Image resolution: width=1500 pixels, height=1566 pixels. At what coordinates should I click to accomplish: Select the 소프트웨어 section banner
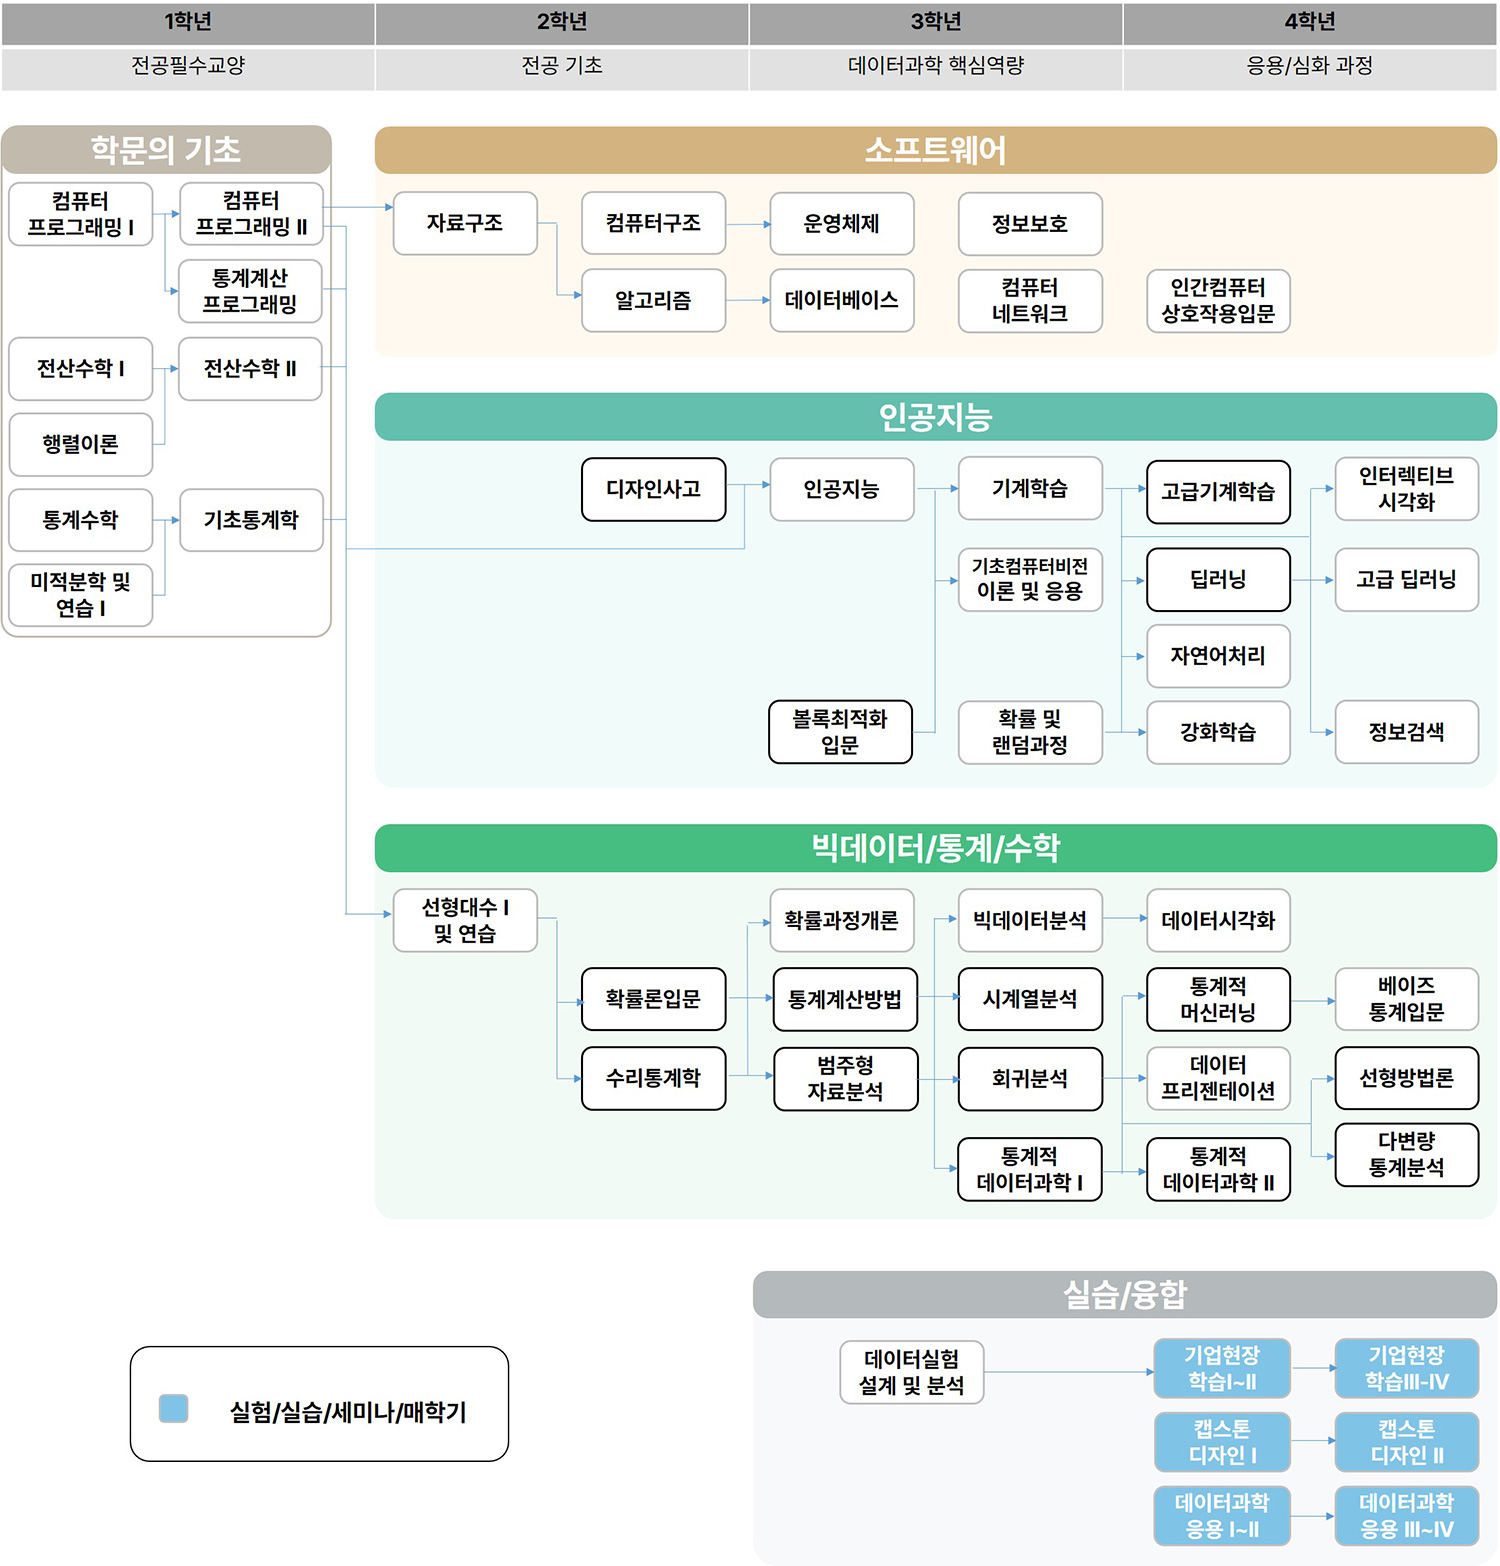point(936,150)
